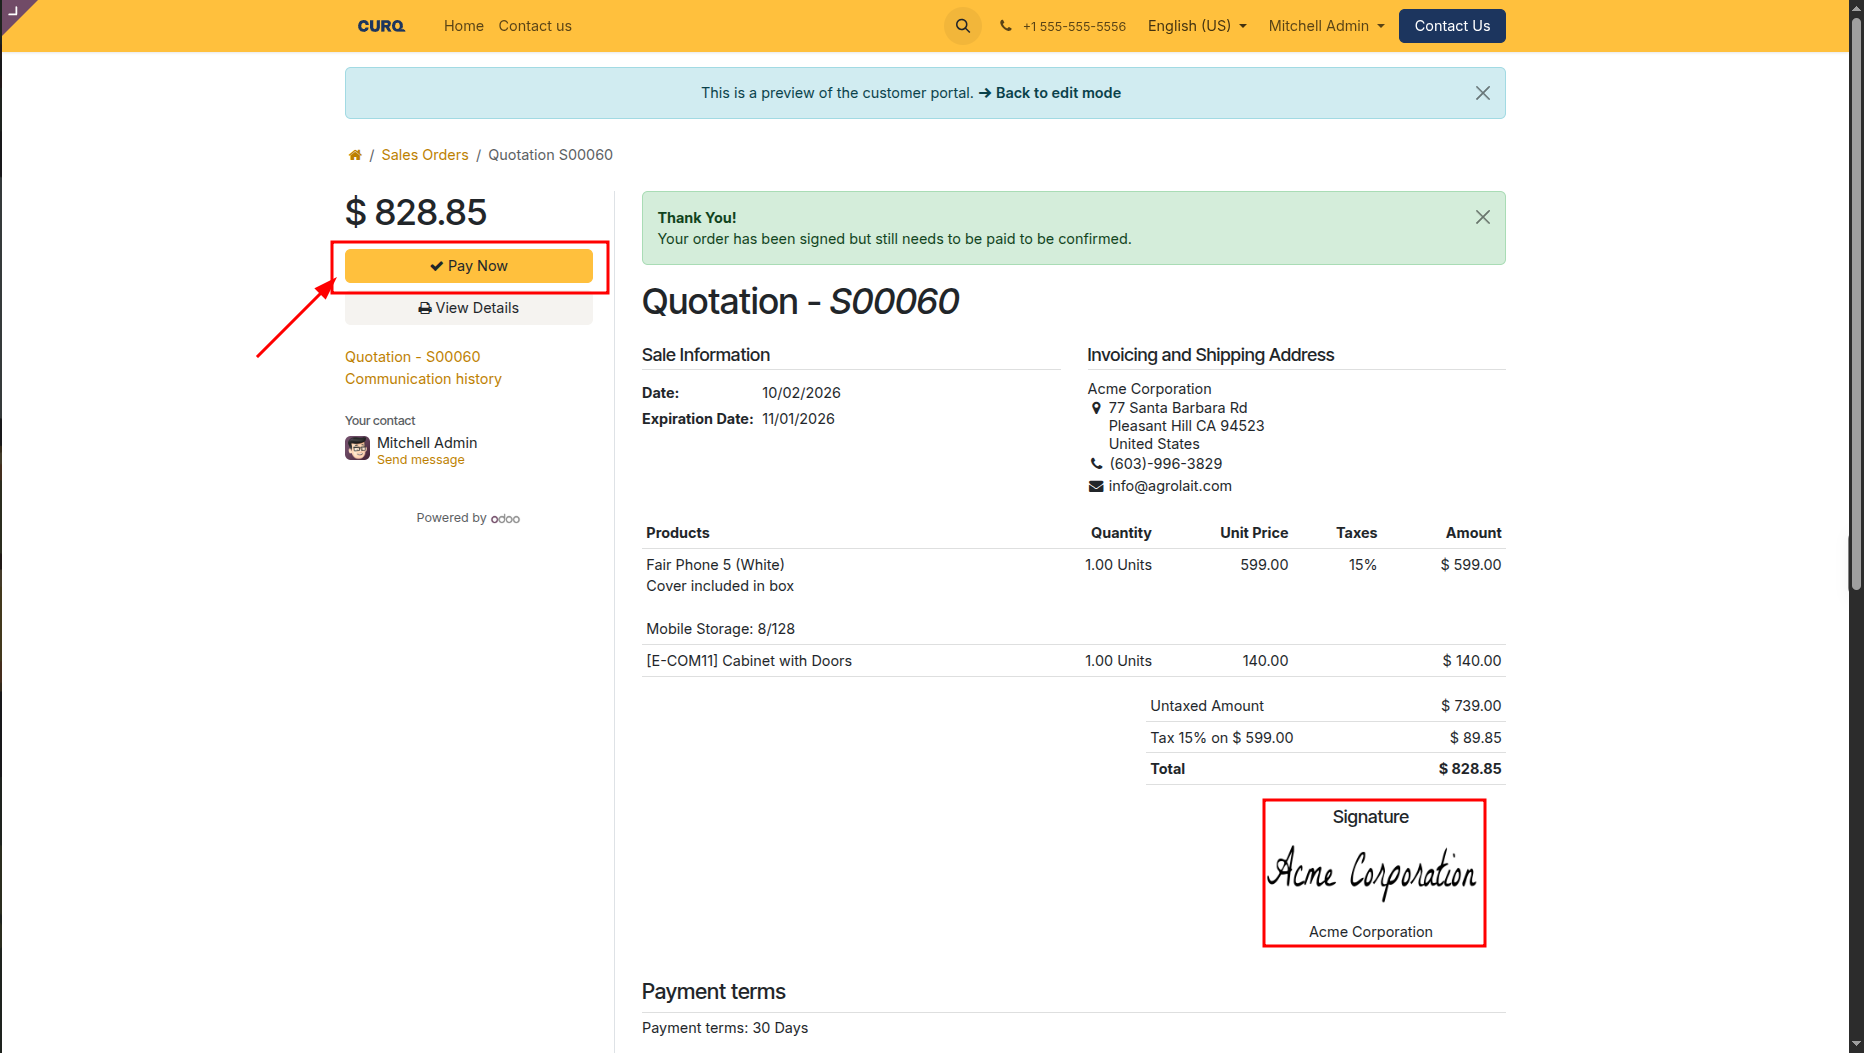This screenshot has width=1864, height=1053.
Task: Click the CURQ logo
Action: (381, 26)
